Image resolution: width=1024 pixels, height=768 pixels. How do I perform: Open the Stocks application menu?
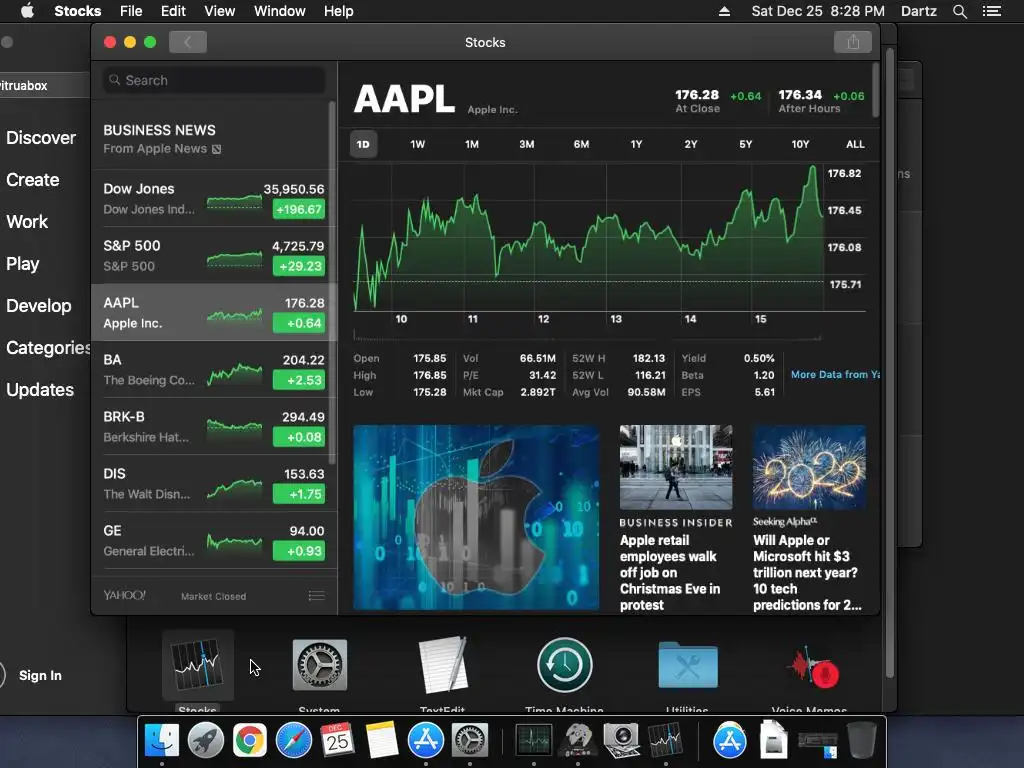click(77, 11)
